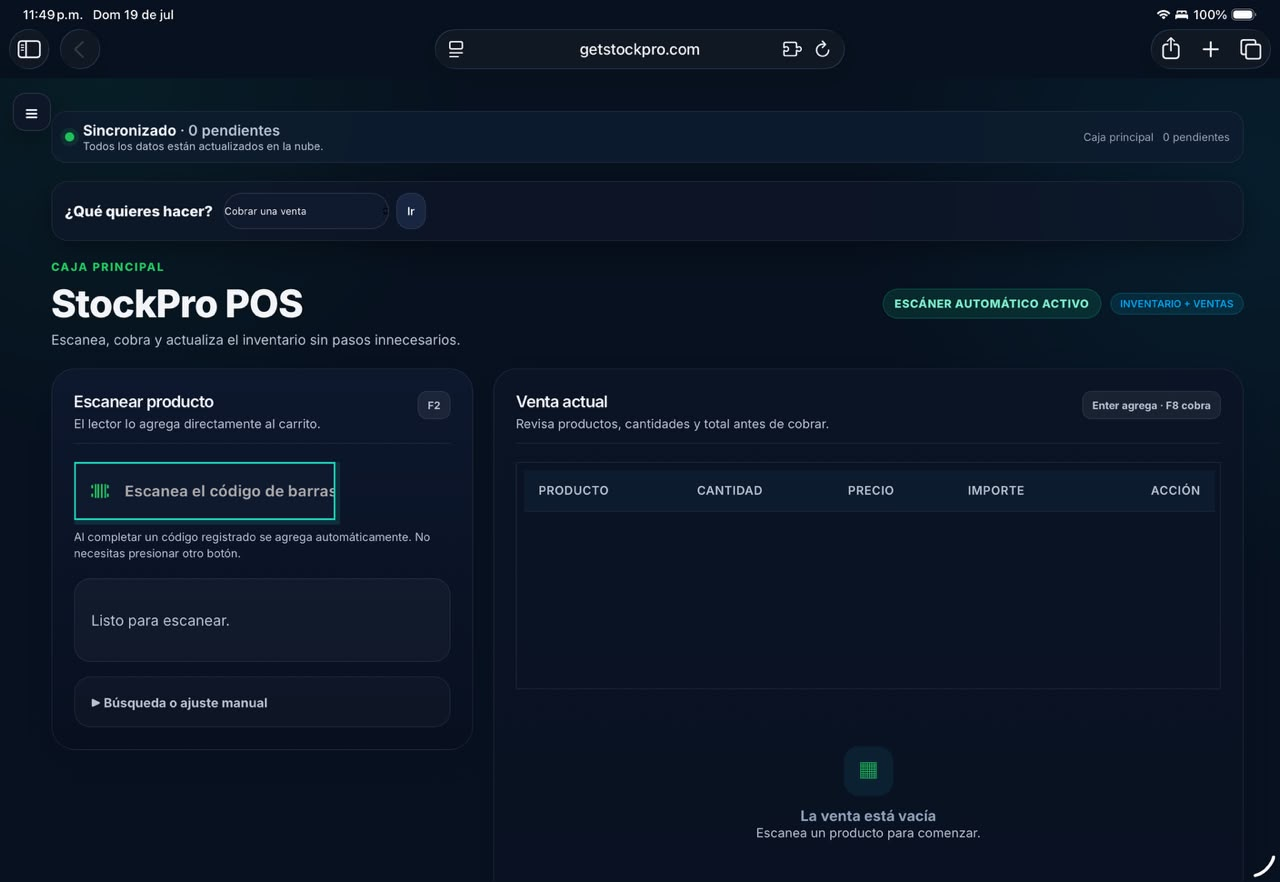
Task: Open a new Safari tab
Action: [1210, 49]
